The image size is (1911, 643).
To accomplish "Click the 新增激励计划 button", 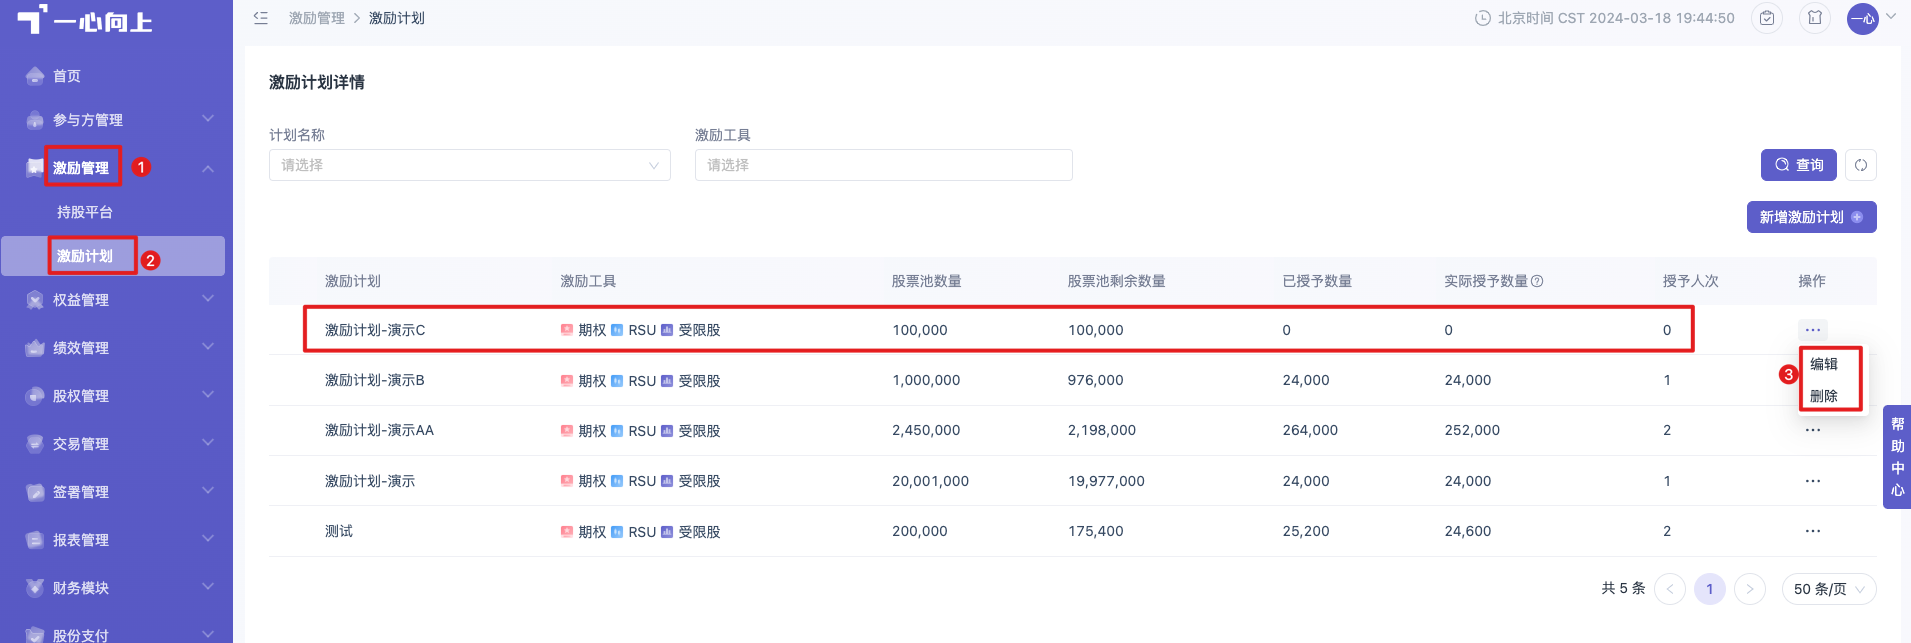I will [x=1811, y=217].
